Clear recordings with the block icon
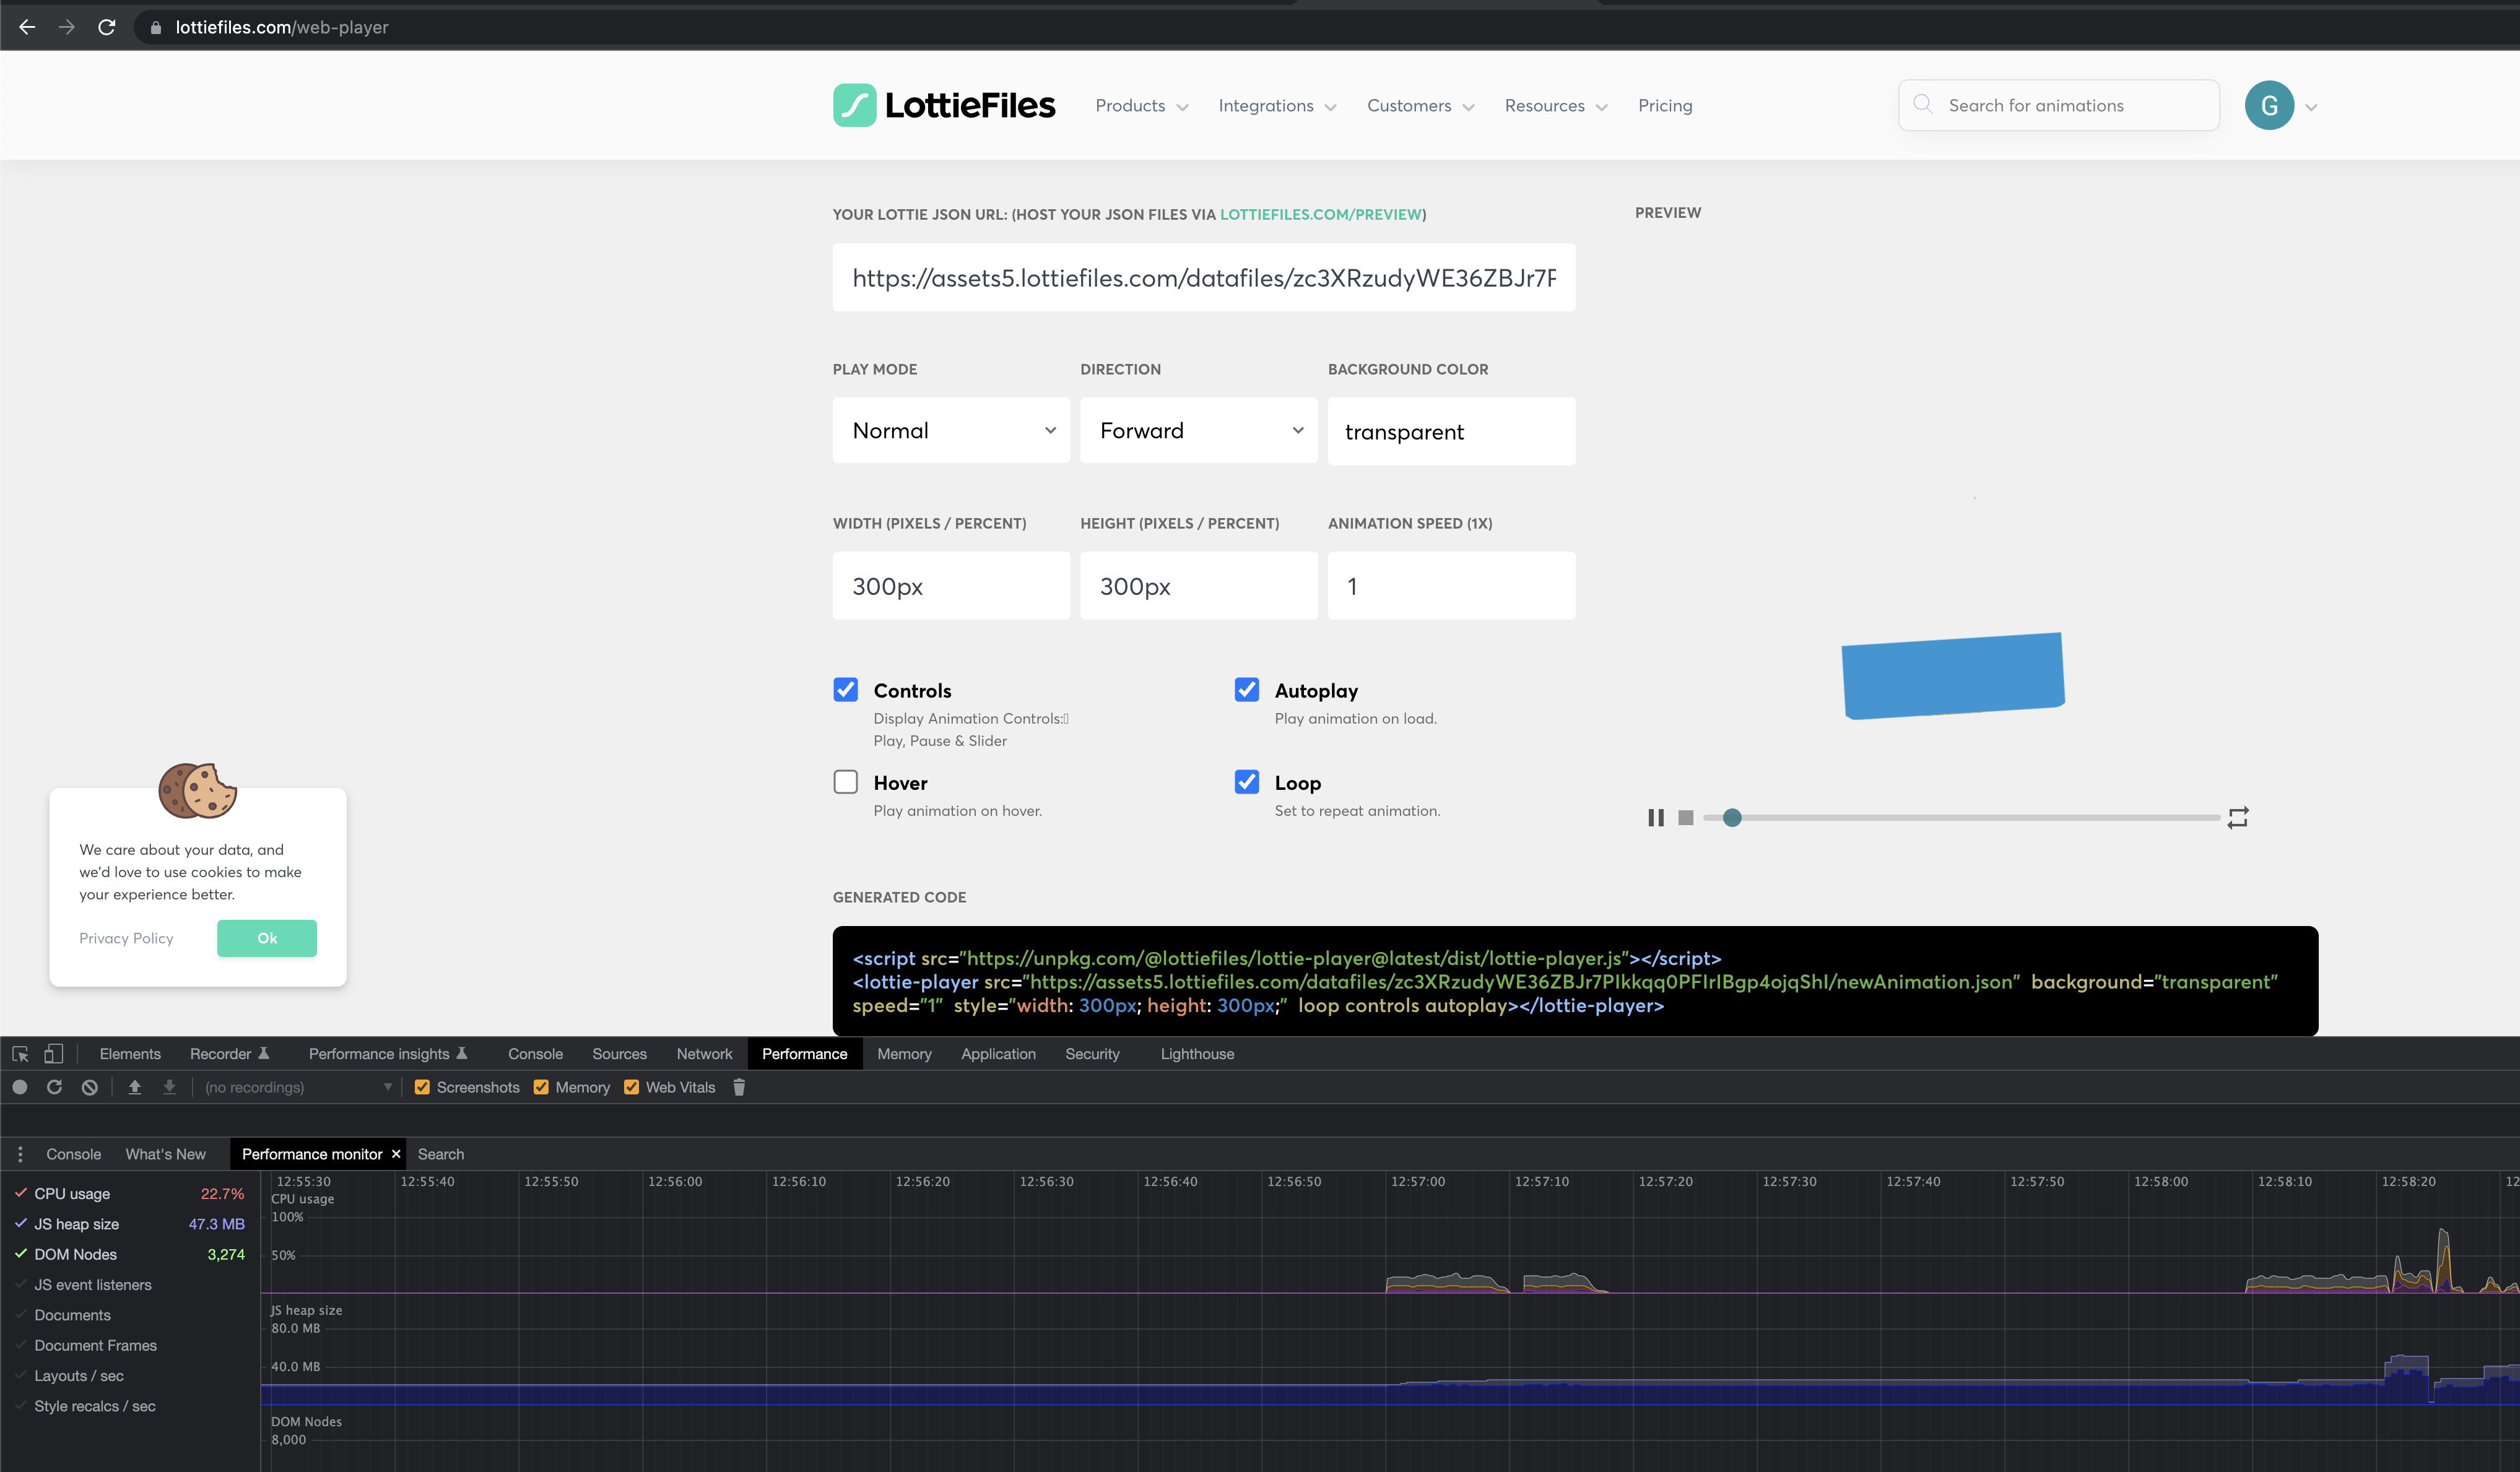Screen dimensions: 2520x1472 (89, 1087)
